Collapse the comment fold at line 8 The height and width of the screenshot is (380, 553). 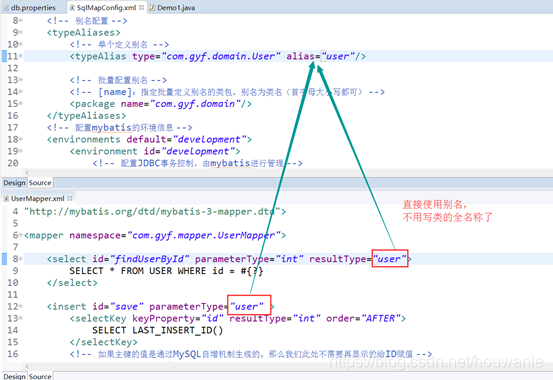pos(21,20)
